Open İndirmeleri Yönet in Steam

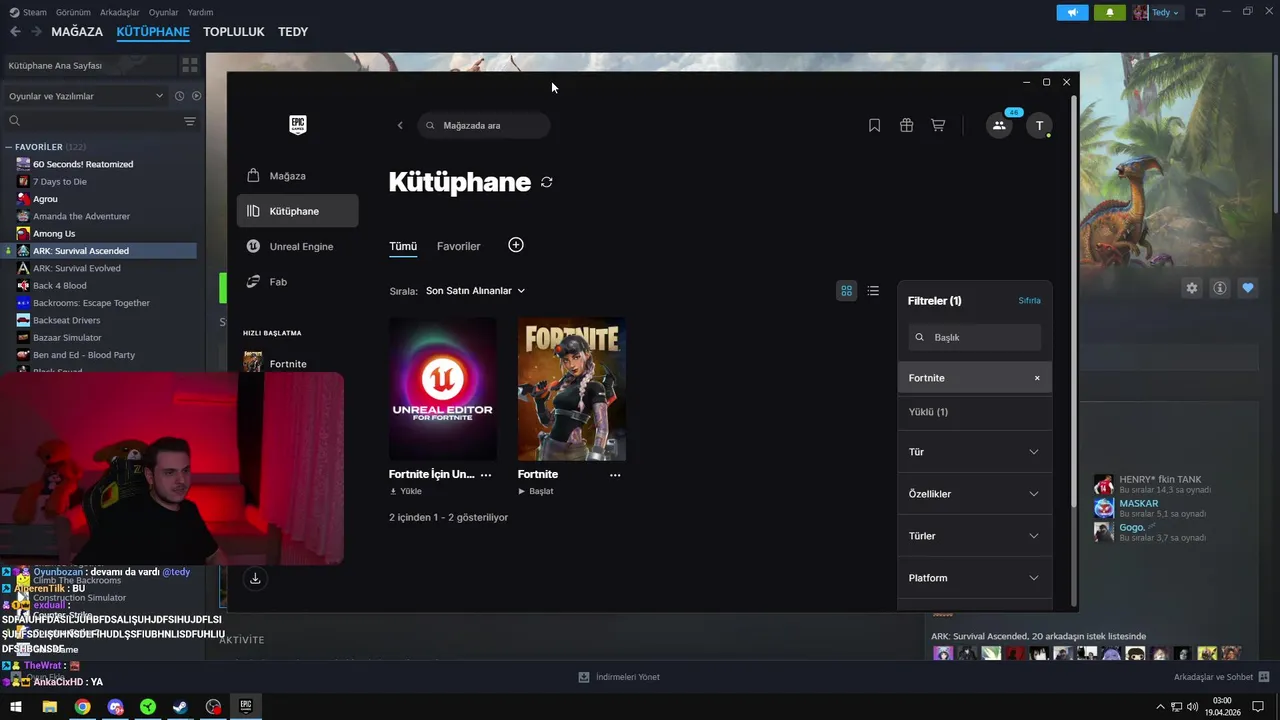[x=619, y=677]
